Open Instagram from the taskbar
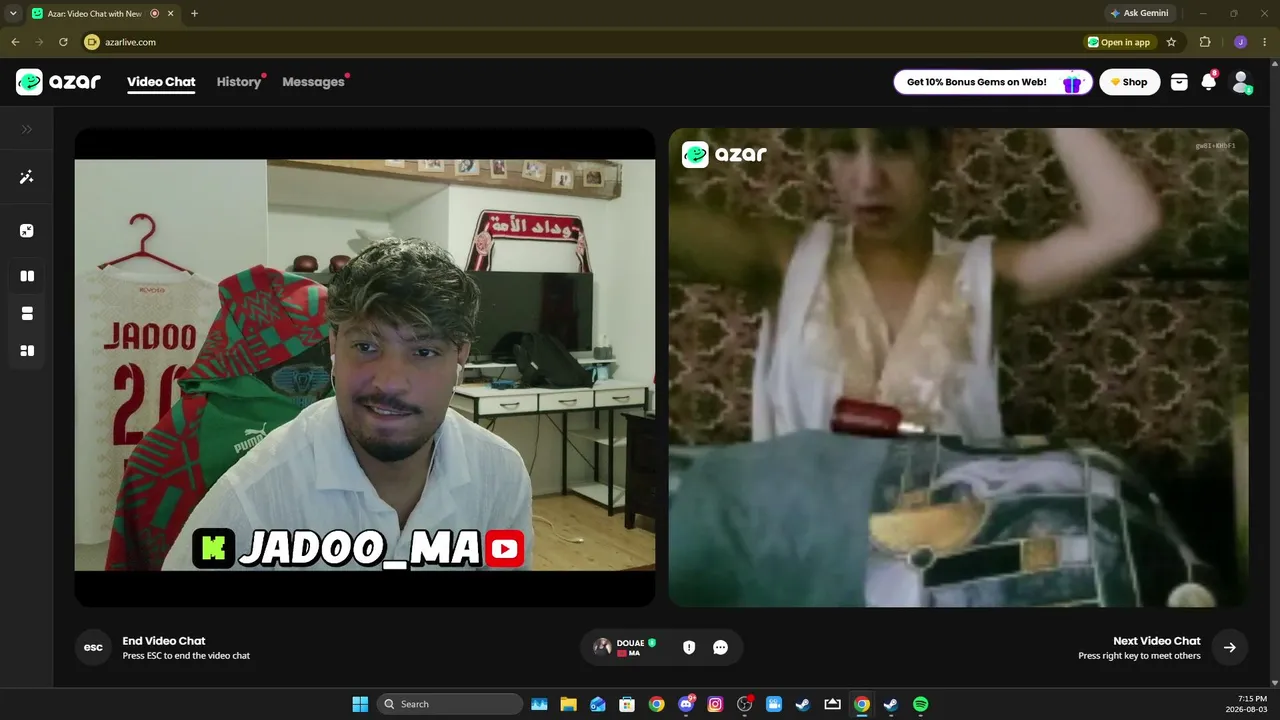1280x720 pixels. [x=715, y=704]
